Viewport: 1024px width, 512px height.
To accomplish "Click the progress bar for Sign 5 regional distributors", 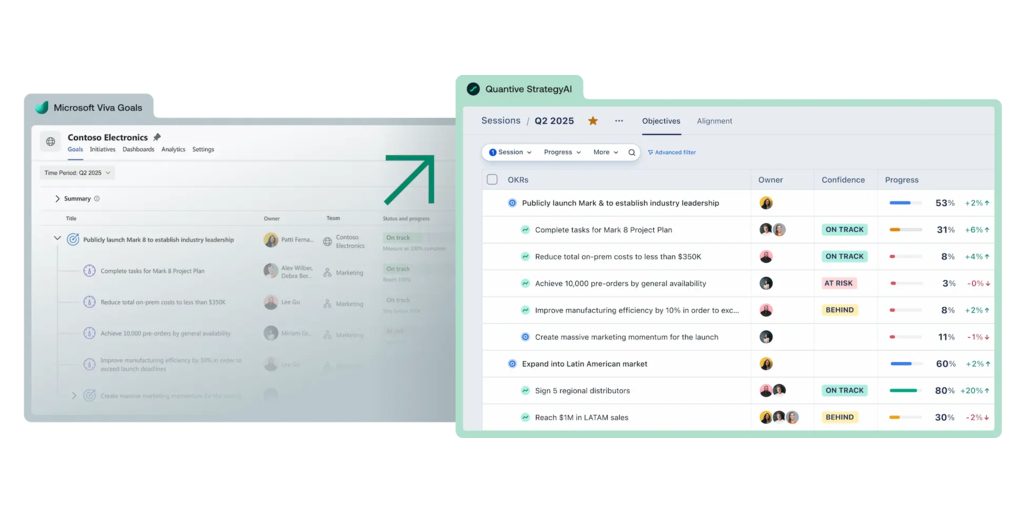I will point(904,391).
